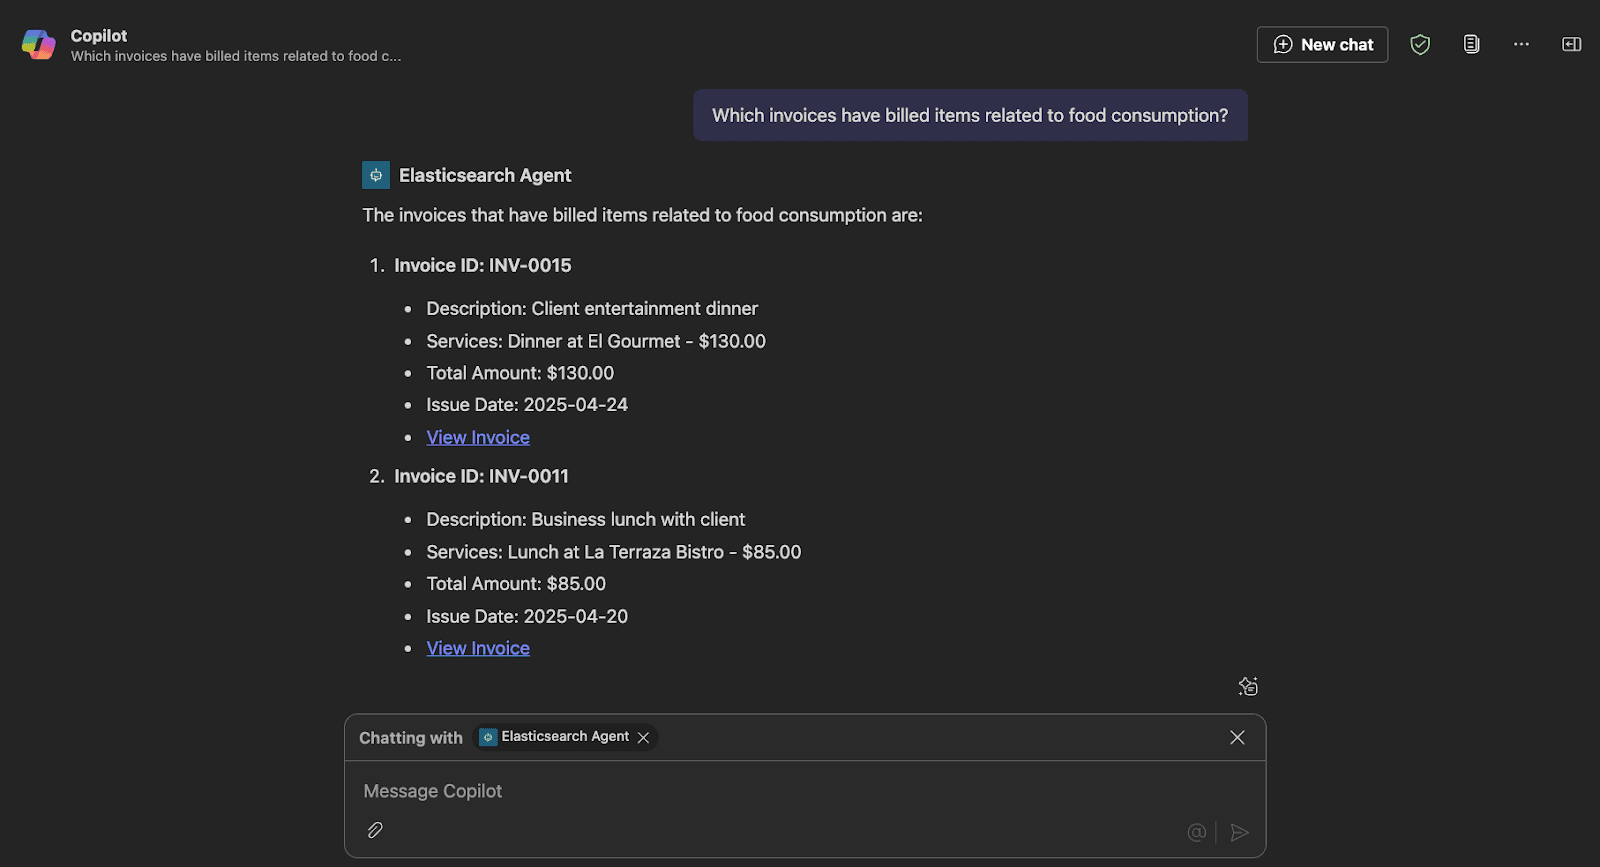Click the Copilot logo icon
The image size is (1600, 867).
(x=39, y=44)
